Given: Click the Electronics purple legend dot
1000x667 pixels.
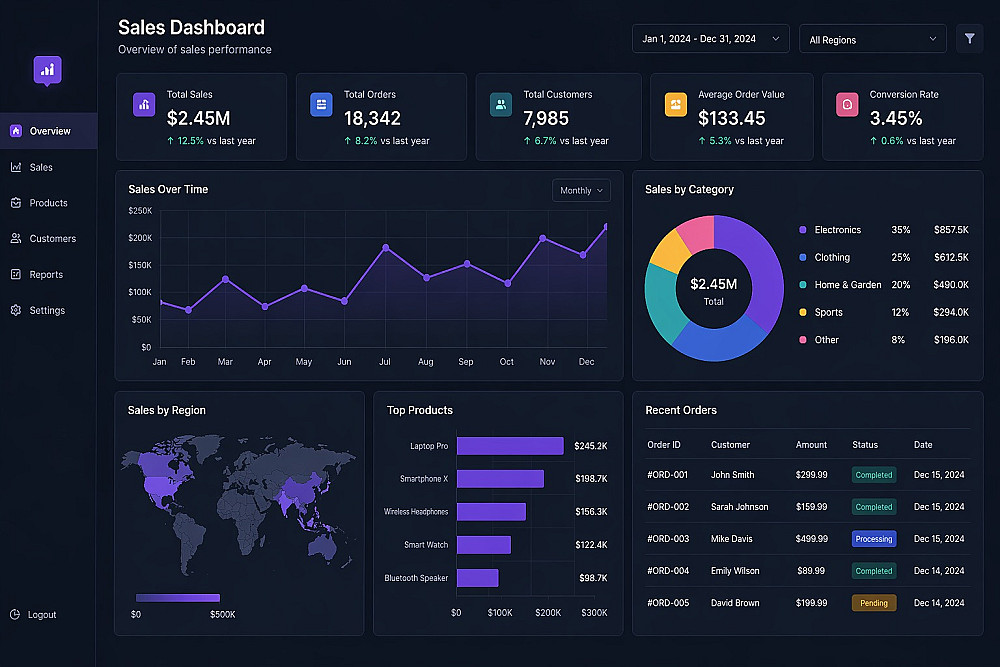Looking at the screenshot, I should pos(803,230).
